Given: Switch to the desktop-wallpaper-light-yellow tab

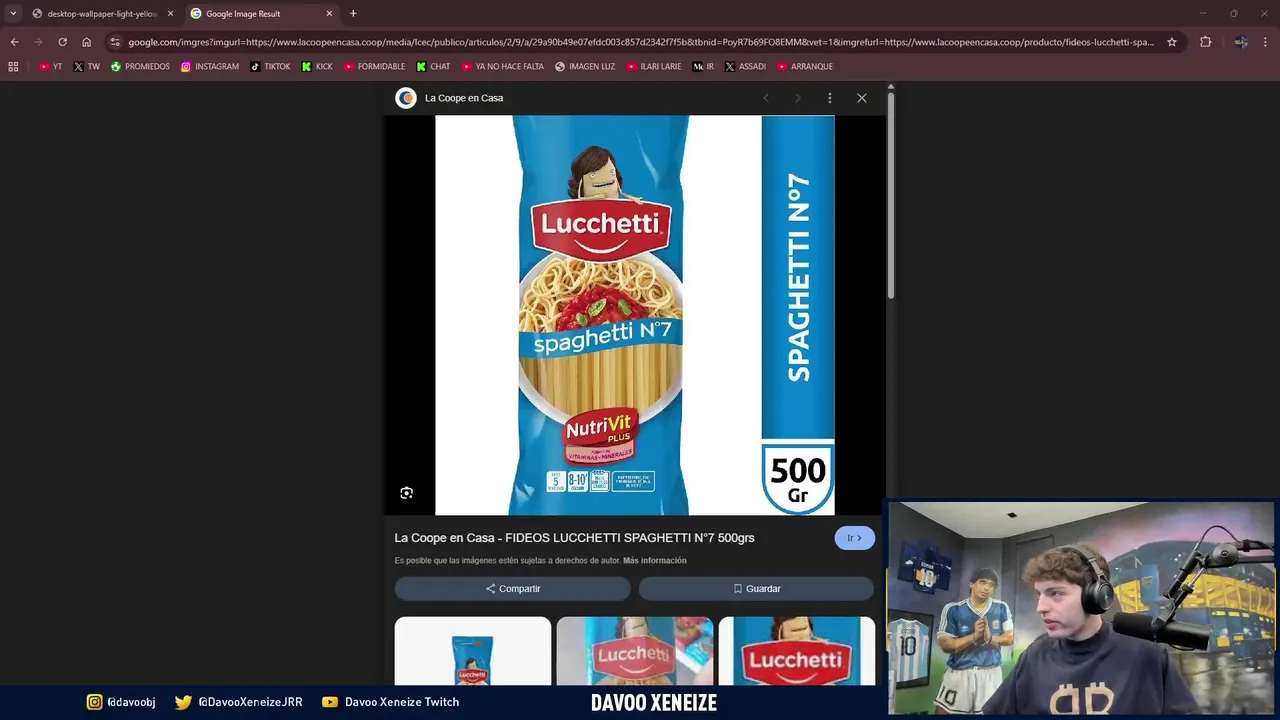Looking at the screenshot, I should point(103,14).
